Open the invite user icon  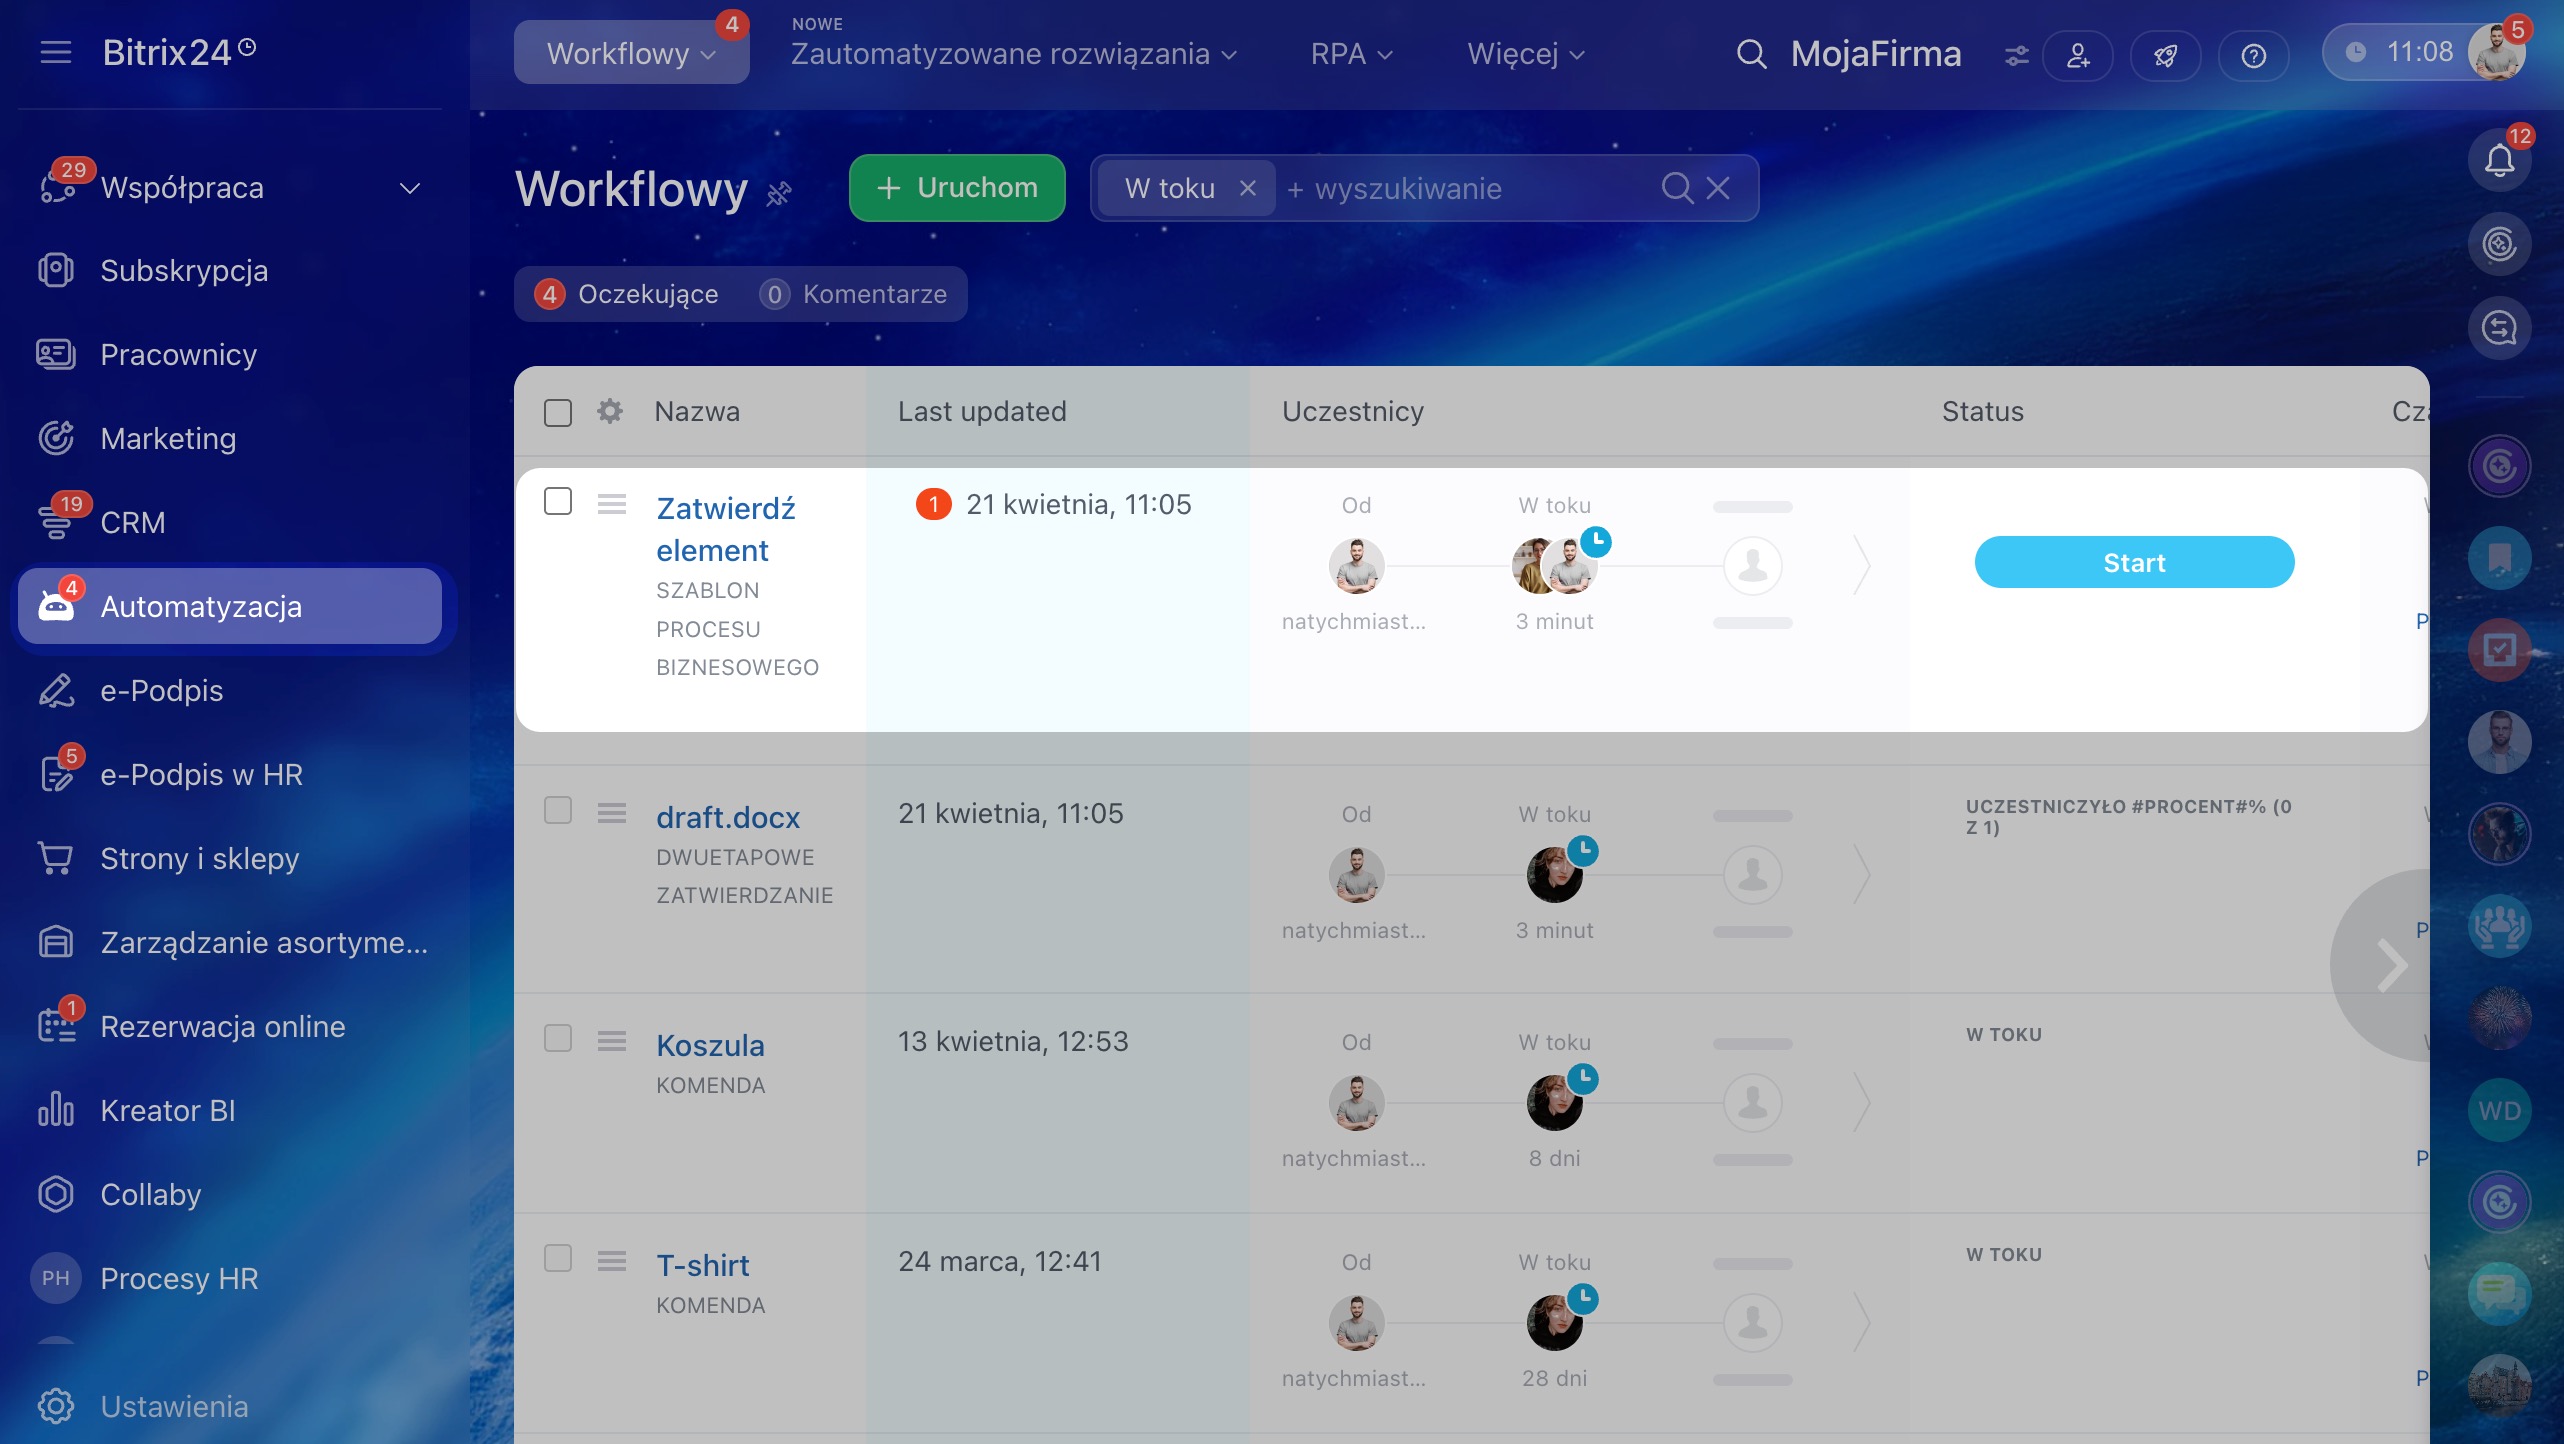pos(2078,55)
